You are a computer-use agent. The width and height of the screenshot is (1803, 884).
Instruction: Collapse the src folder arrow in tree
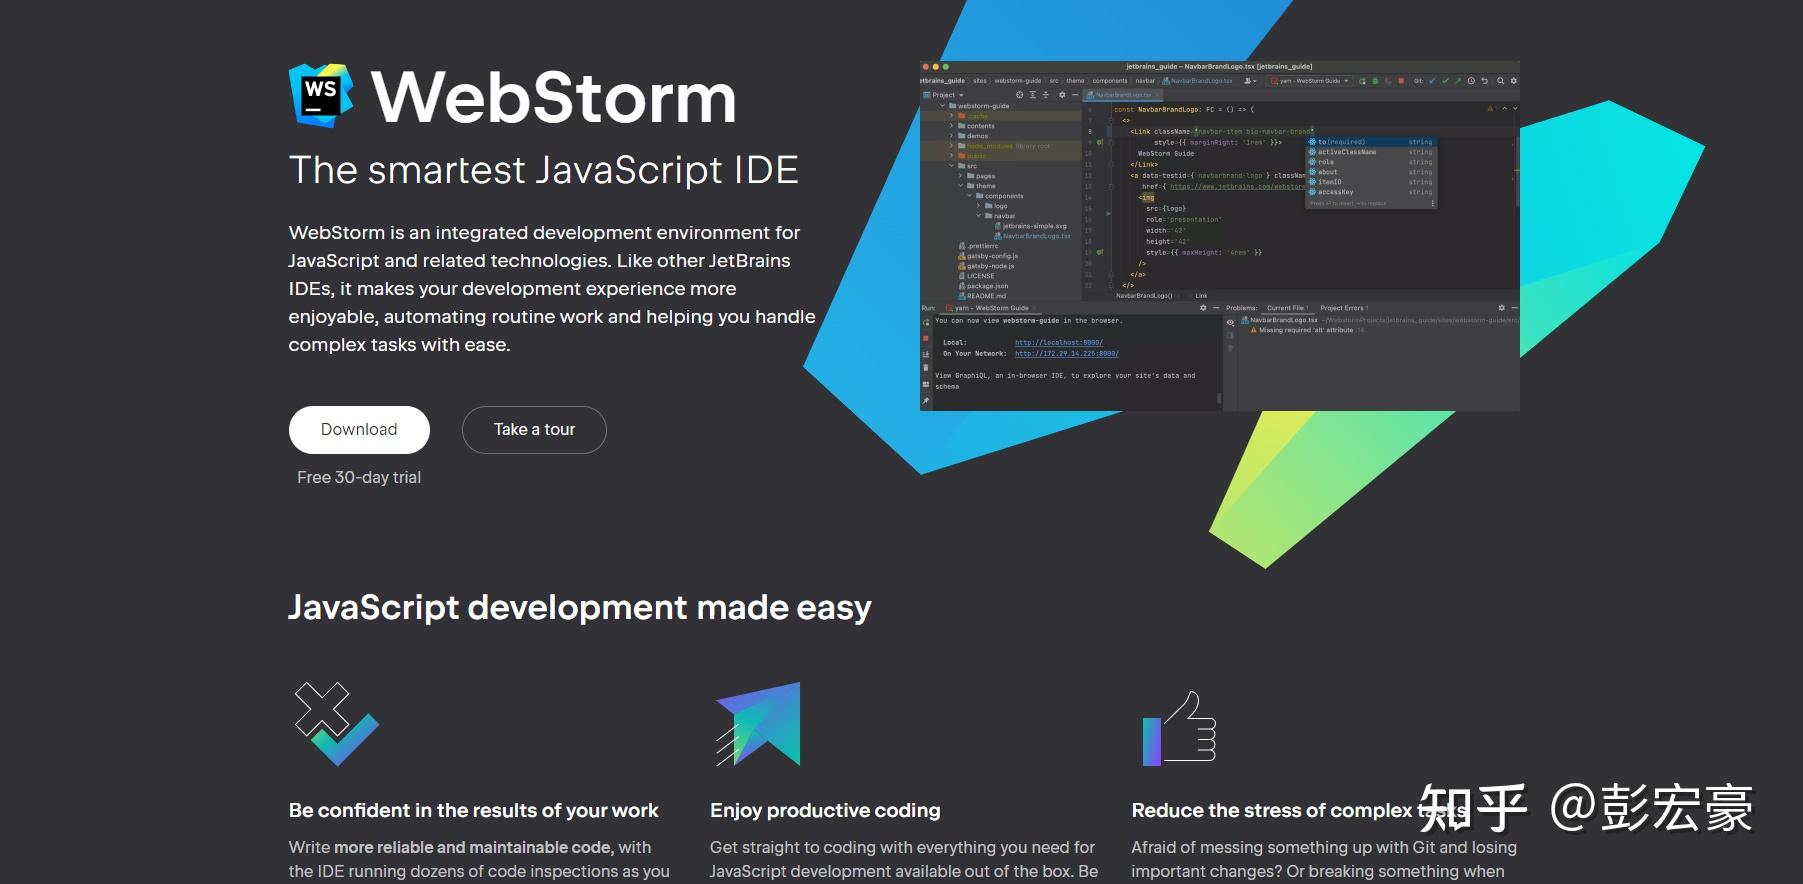tap(952, 166)
